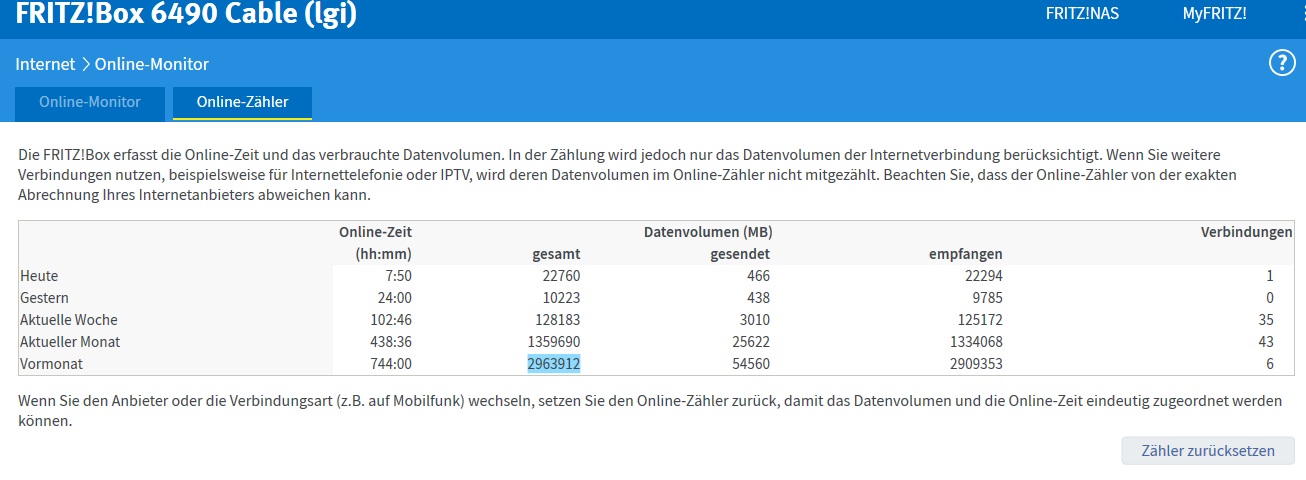Click the (hh:mm) unit label
The image size is (1306, 480).
click(382, 254)
